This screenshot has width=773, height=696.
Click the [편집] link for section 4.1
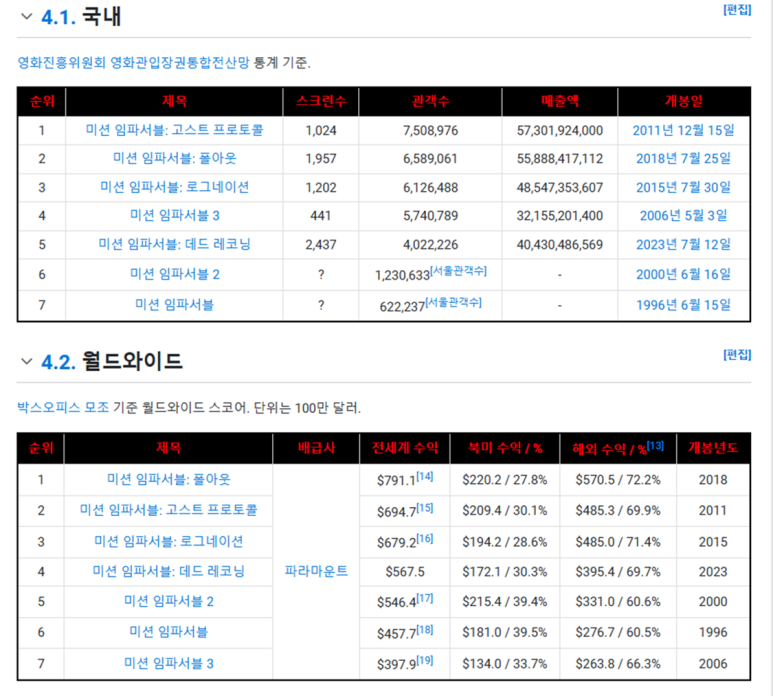pos(737,10)
